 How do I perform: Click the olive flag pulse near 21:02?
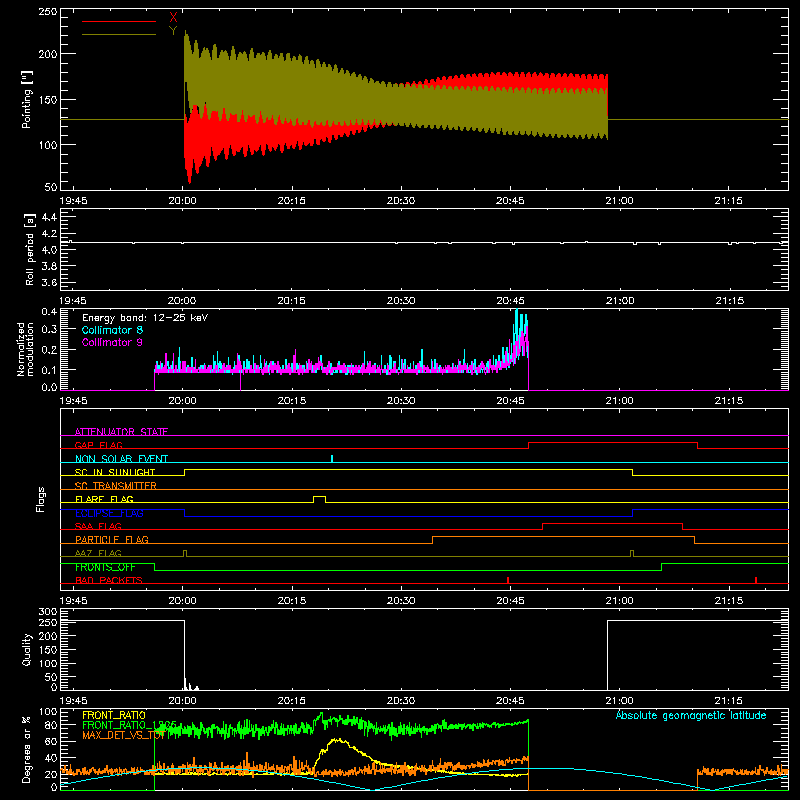pos(632,553)
